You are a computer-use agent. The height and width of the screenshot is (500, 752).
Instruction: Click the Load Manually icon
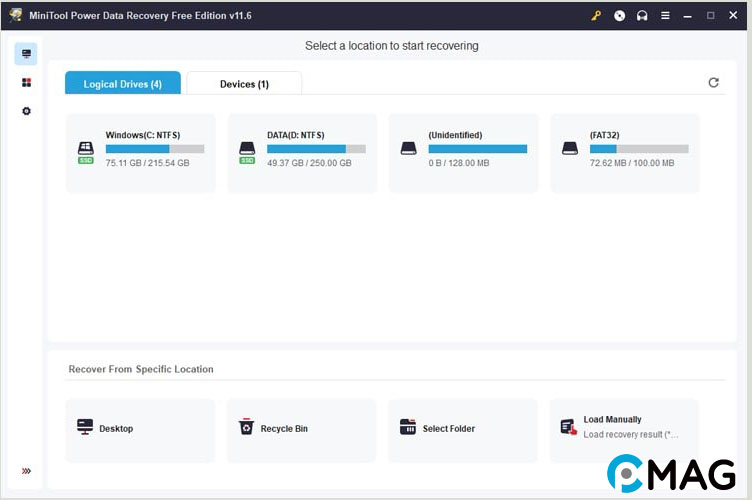569,427
